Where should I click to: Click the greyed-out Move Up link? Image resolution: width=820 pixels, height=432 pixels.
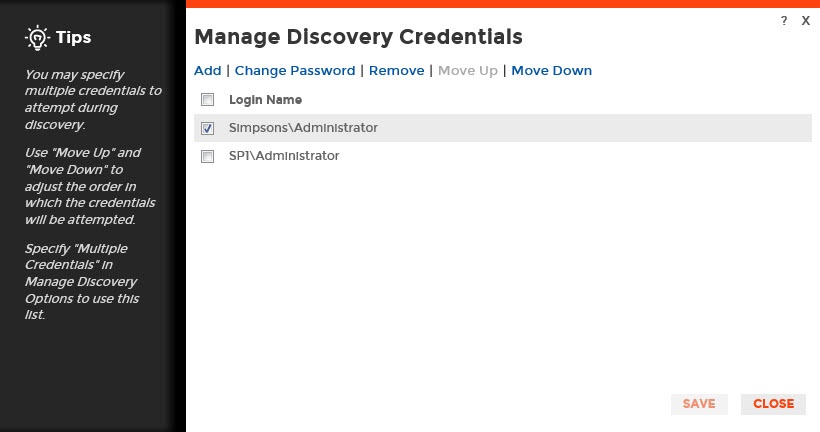pos(468,71)
